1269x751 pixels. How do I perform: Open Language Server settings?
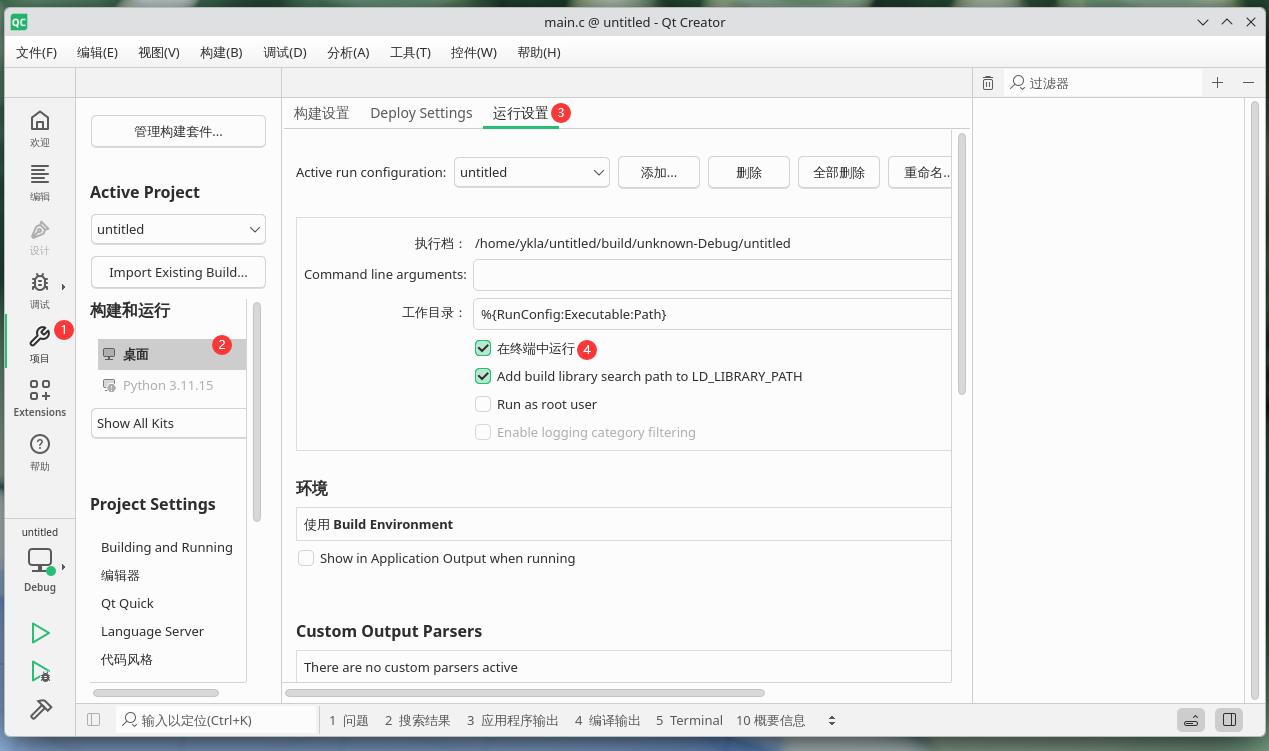152,631
